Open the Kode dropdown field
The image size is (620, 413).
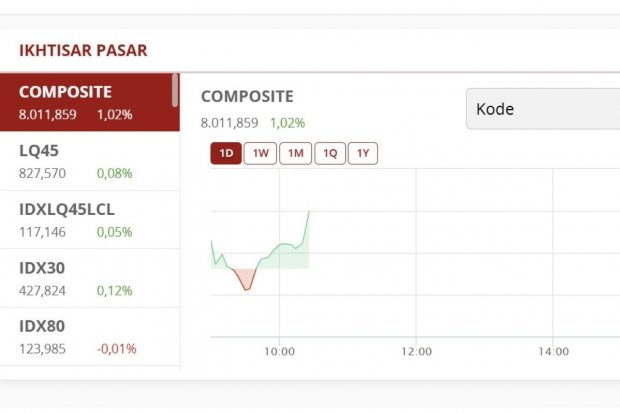[543, 109]
